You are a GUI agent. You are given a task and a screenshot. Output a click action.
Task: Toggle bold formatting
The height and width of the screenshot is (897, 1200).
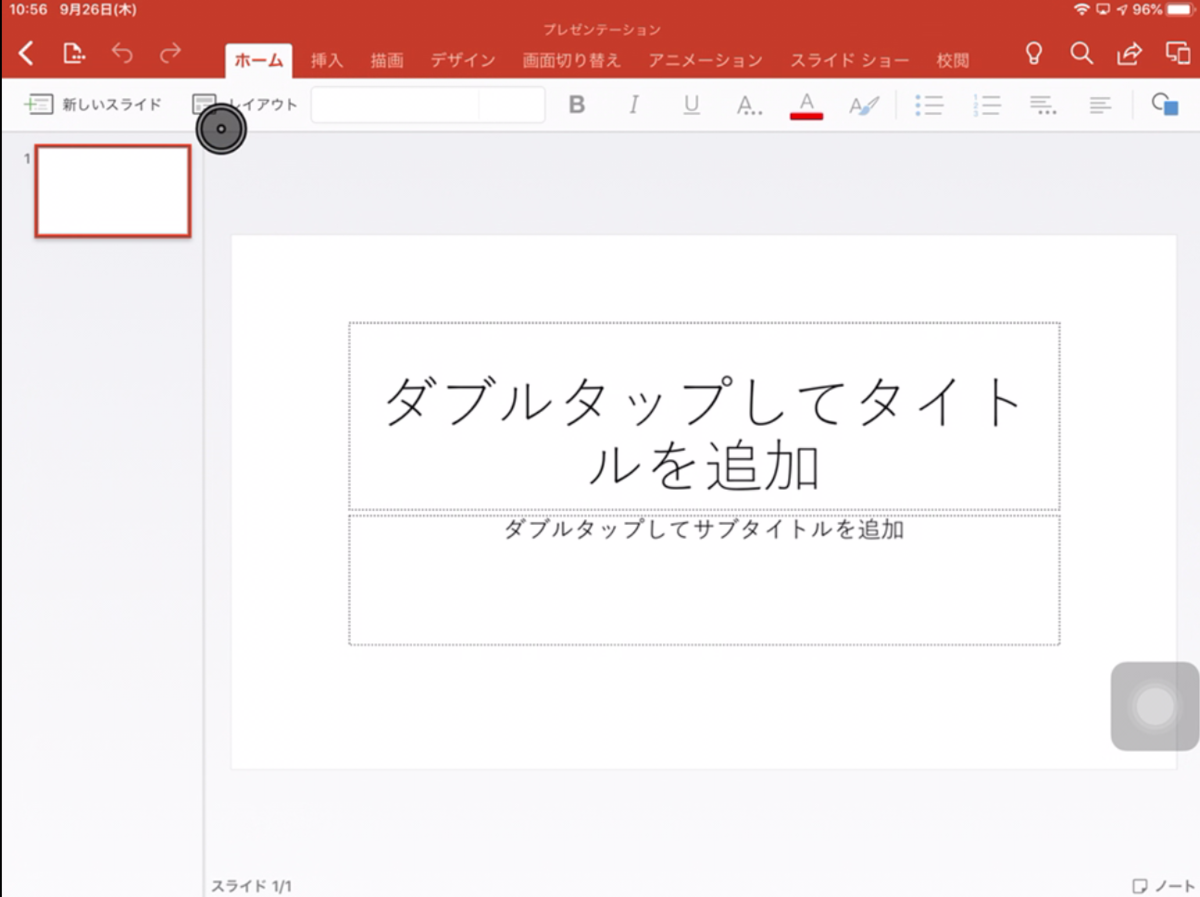pyautogui.click(x=577, y=105)
